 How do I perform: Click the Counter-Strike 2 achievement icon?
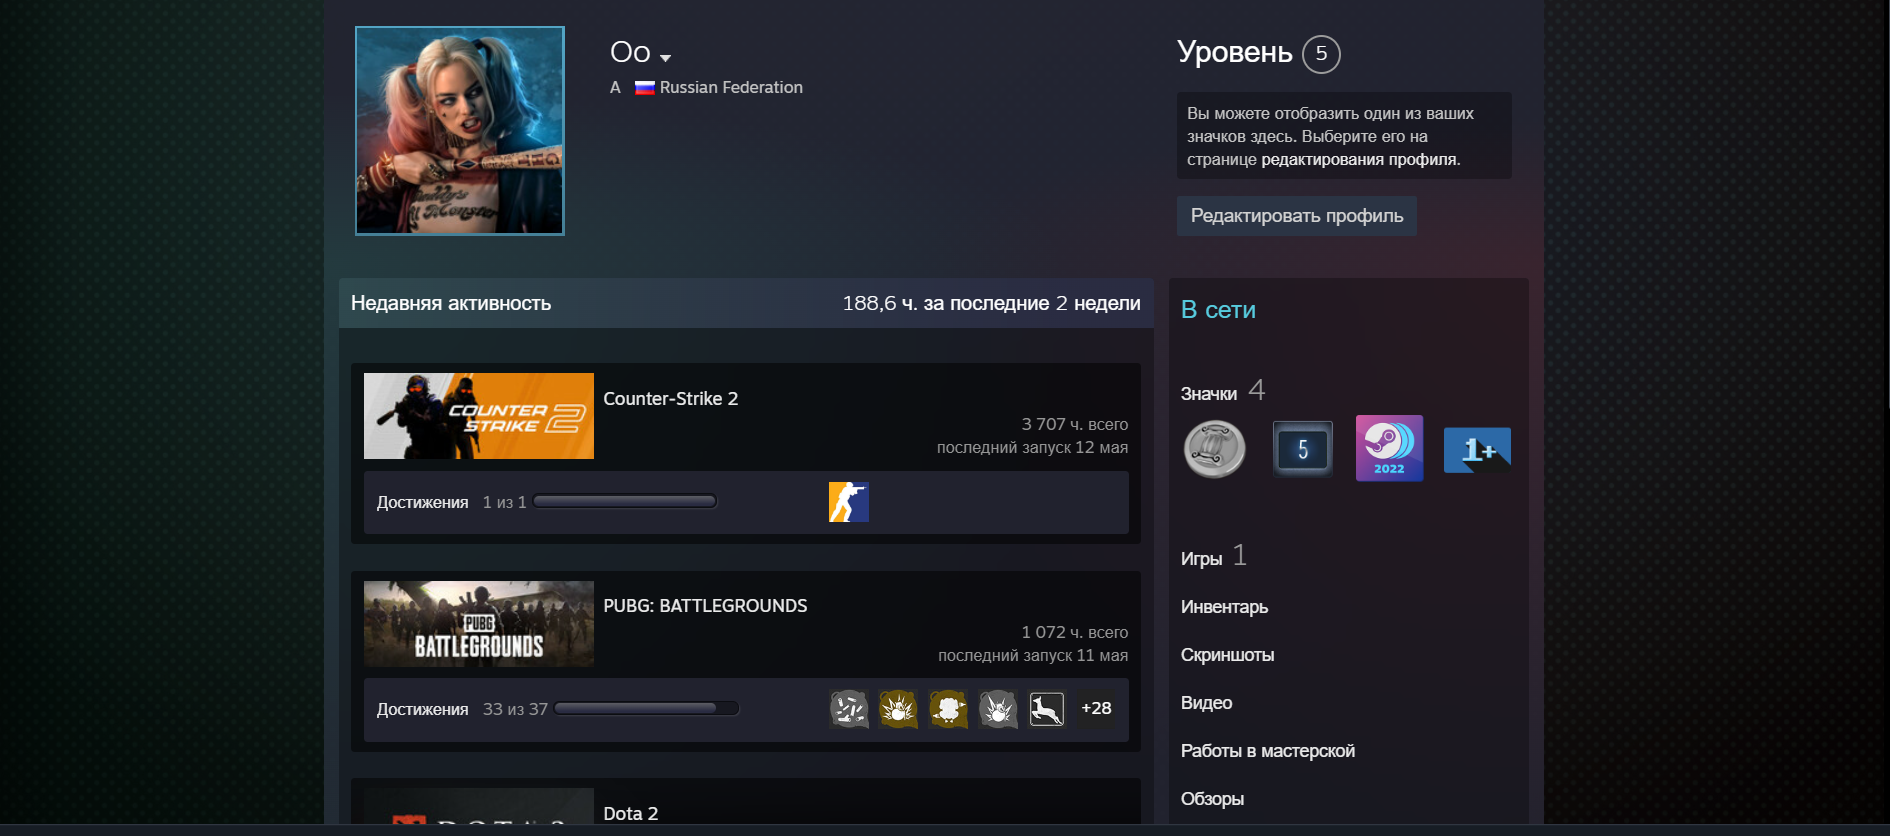(849, 502)
